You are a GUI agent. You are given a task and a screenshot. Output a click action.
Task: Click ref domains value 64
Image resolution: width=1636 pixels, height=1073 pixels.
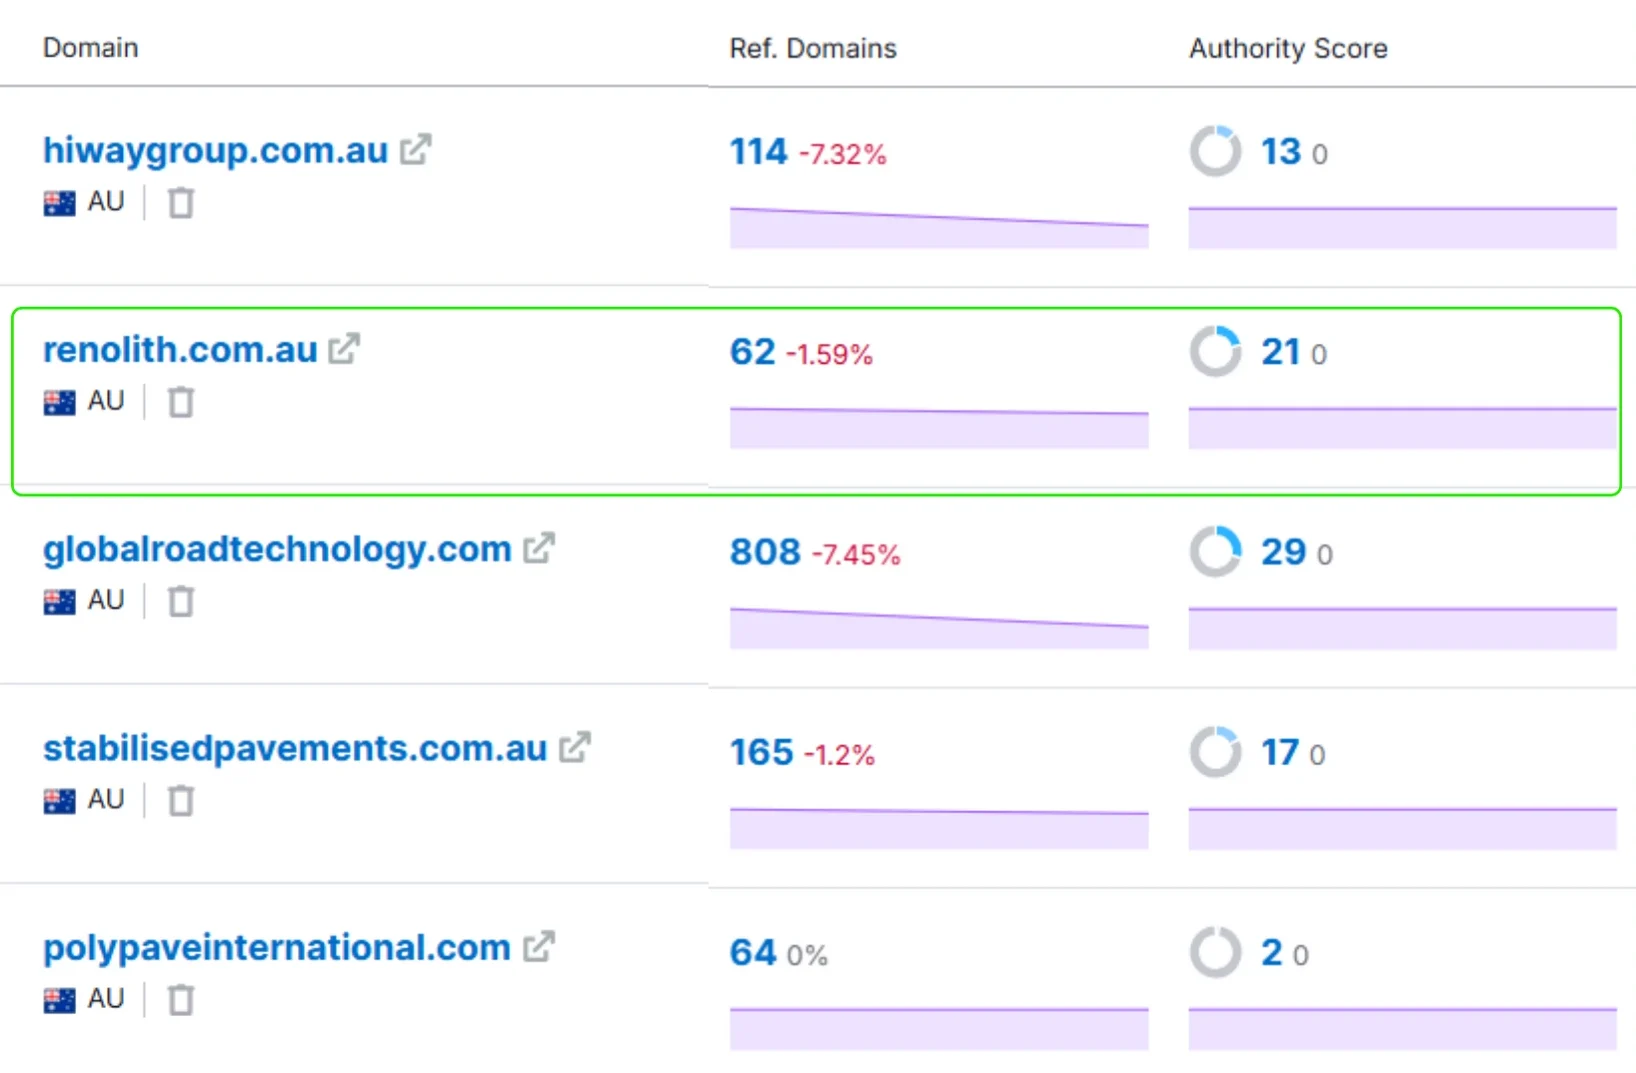pos(753,952)
